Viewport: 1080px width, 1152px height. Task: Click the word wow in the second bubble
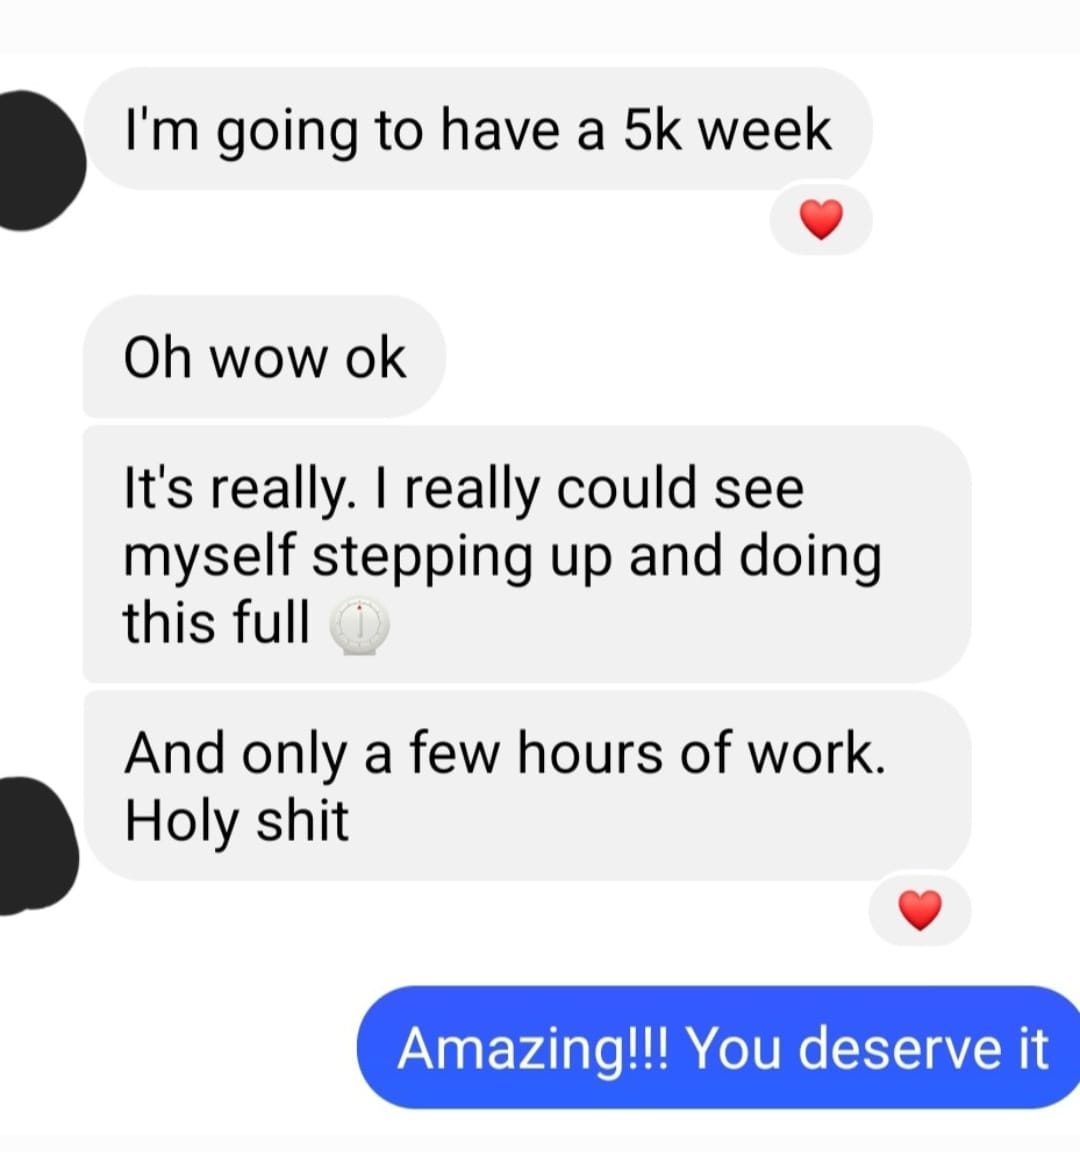point(269,359)
